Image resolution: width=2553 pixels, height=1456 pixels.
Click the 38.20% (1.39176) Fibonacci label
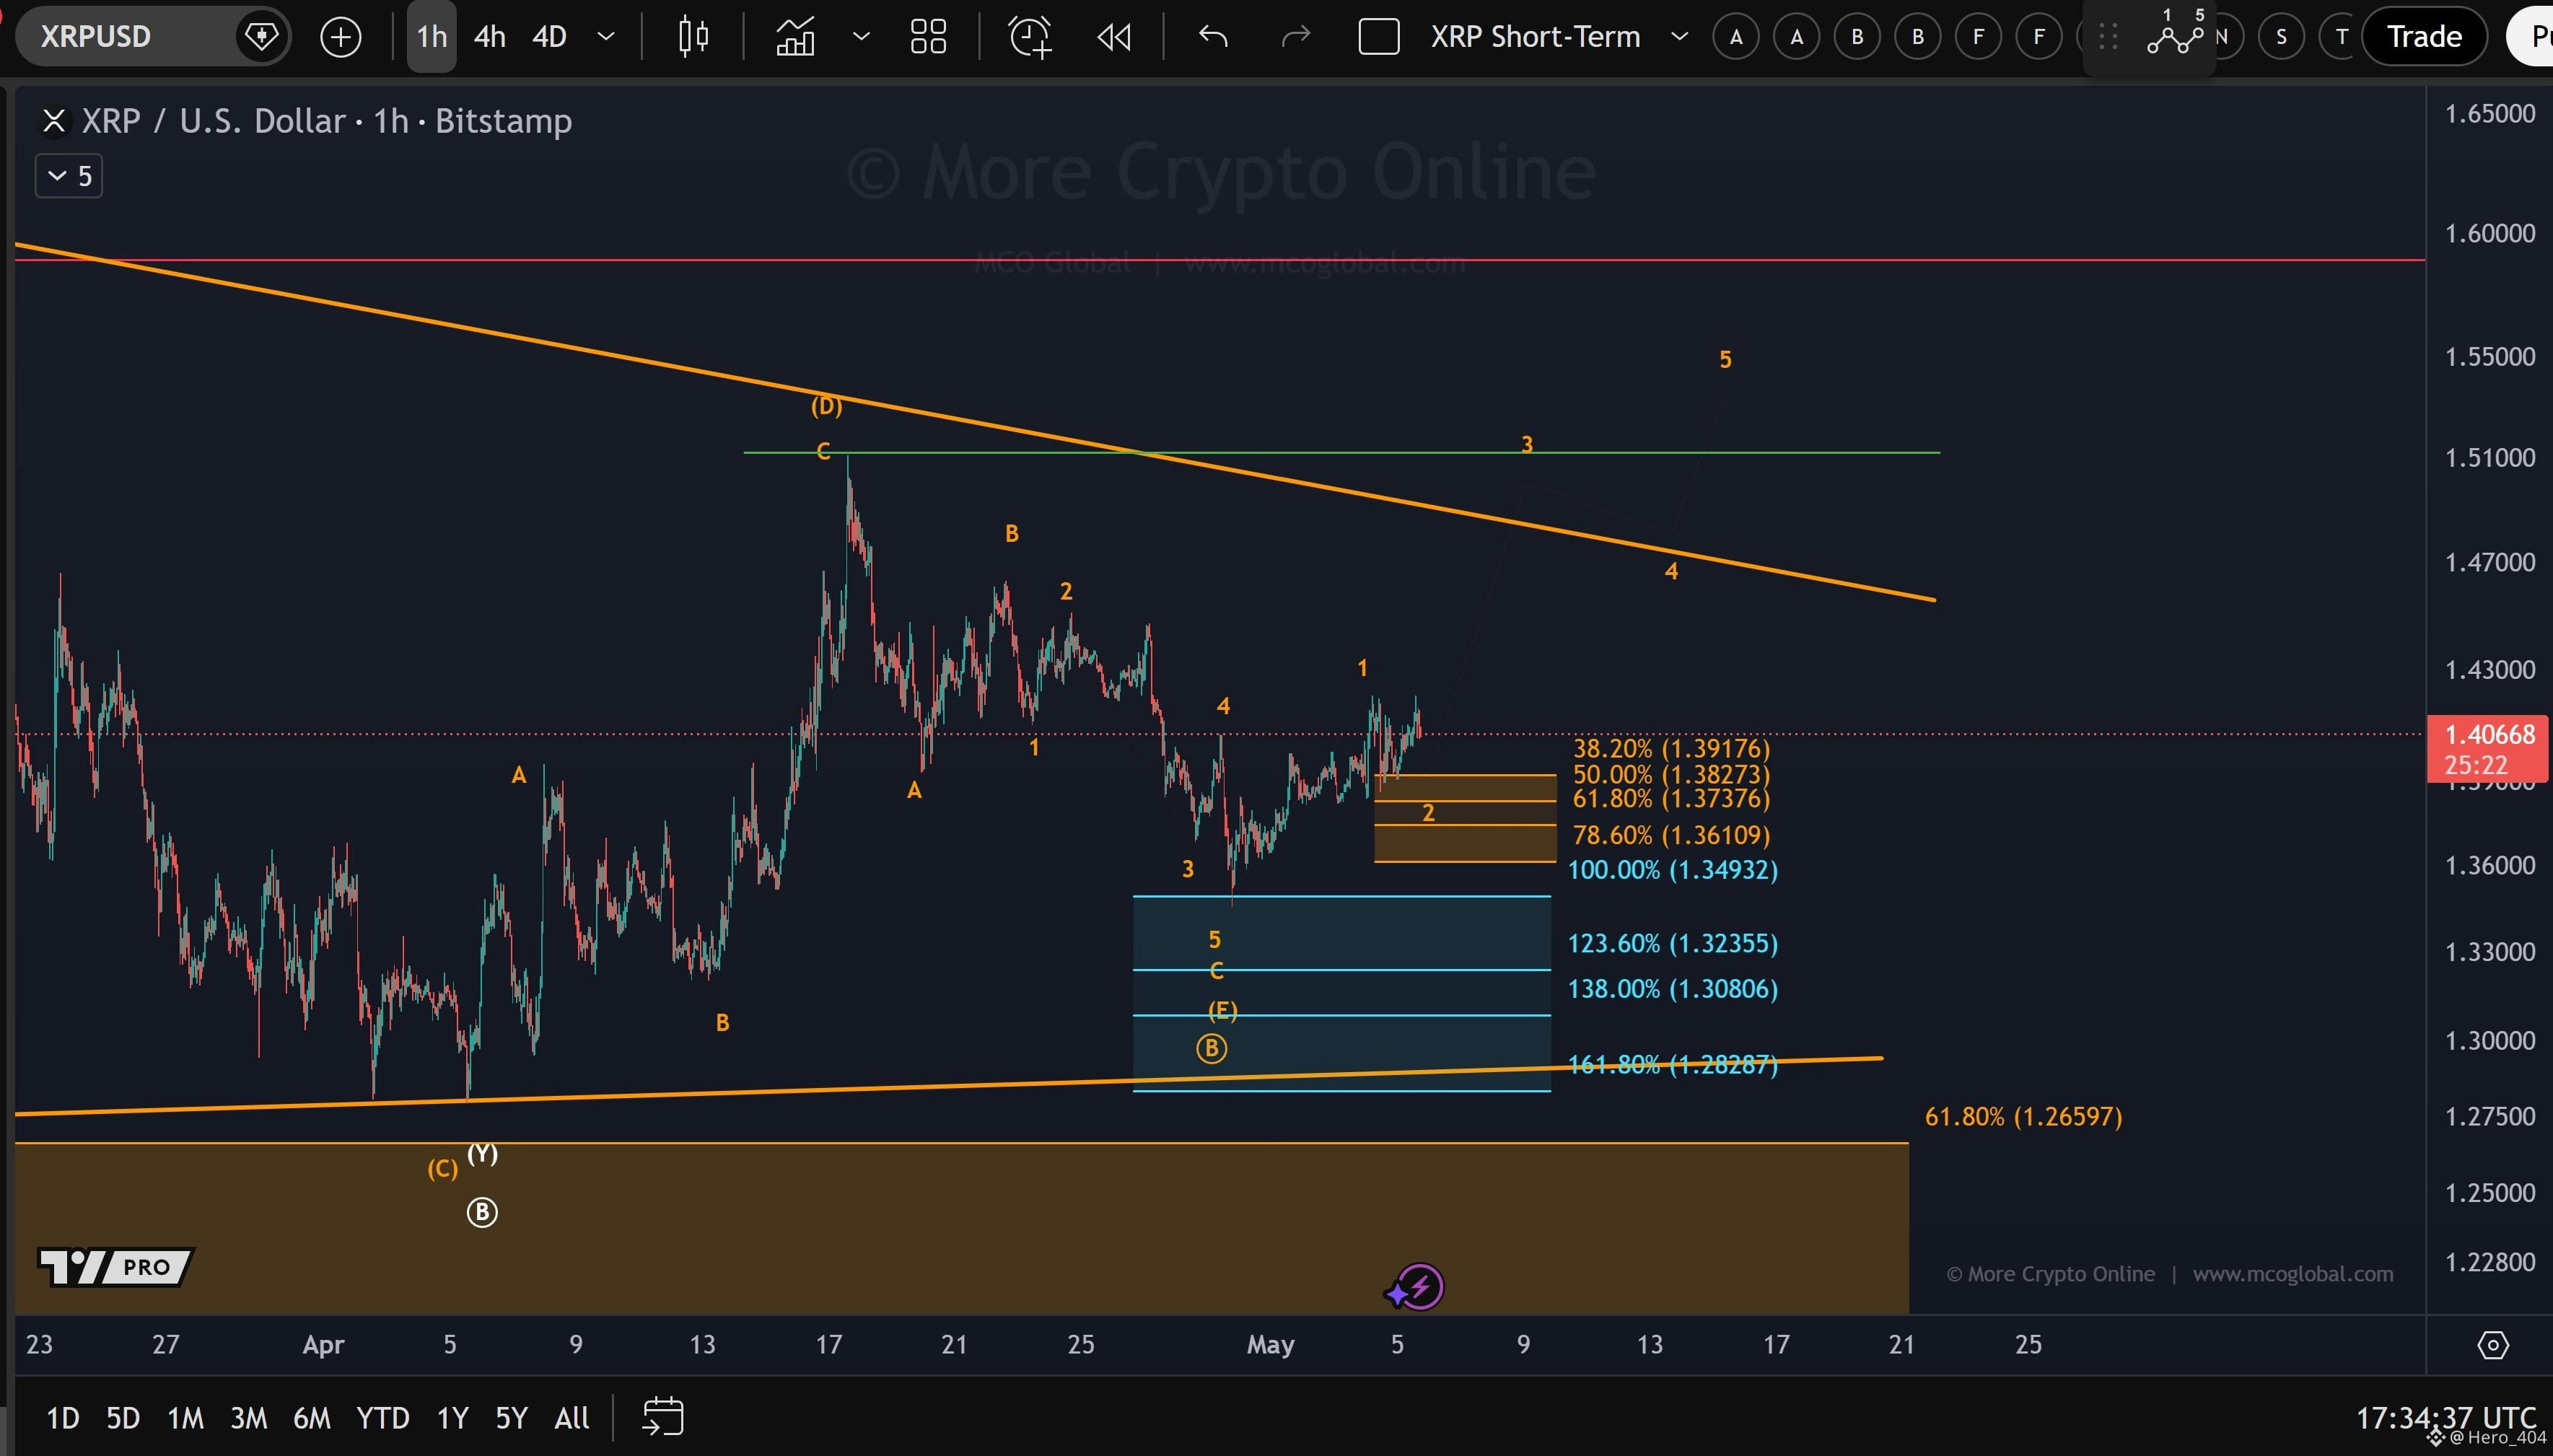(x=1671, y=748)
